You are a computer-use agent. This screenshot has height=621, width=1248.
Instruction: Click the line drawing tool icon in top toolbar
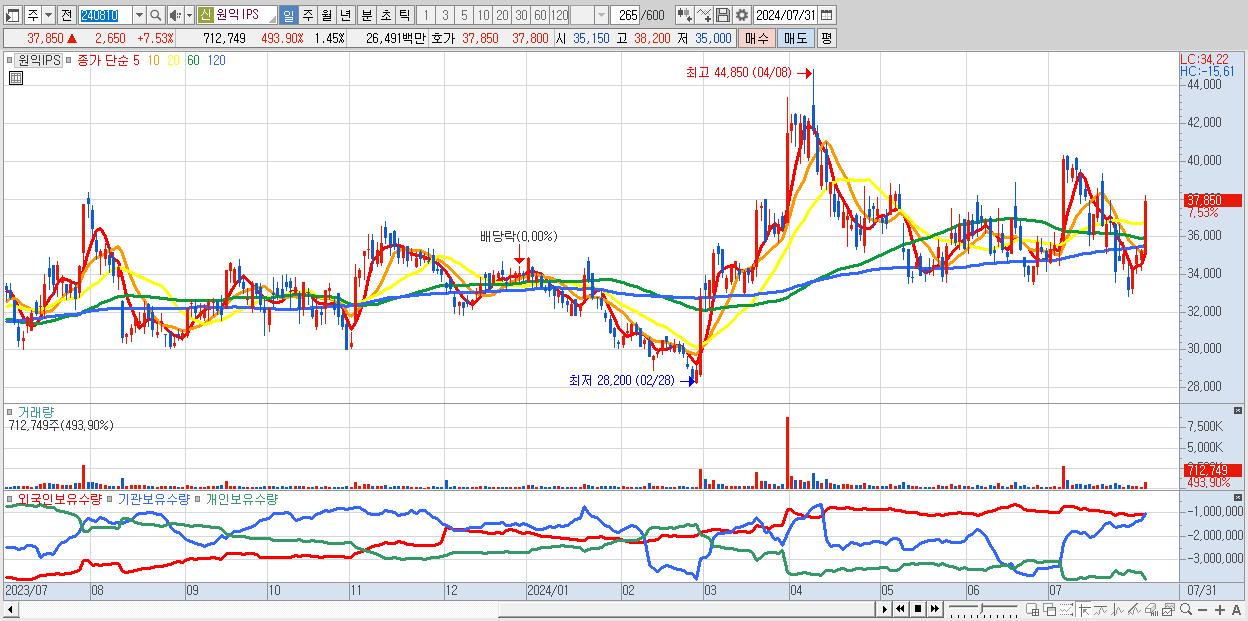pyautogui.click(x=704, y=15)
